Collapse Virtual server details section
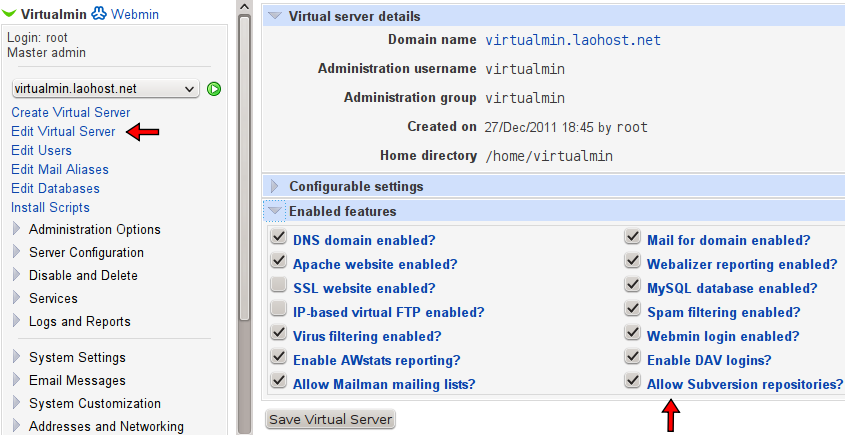Image resolution: width=845 pixels, height=435 pixels. point(275,16)
